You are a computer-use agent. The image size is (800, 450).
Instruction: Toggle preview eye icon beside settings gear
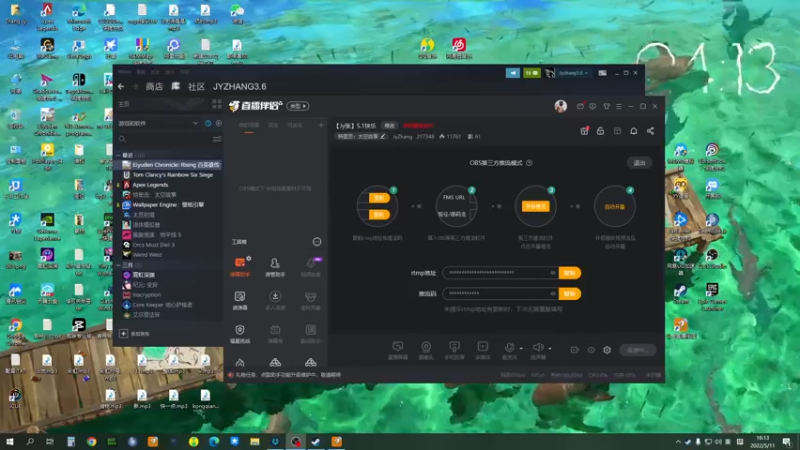[x=591, y=350]
